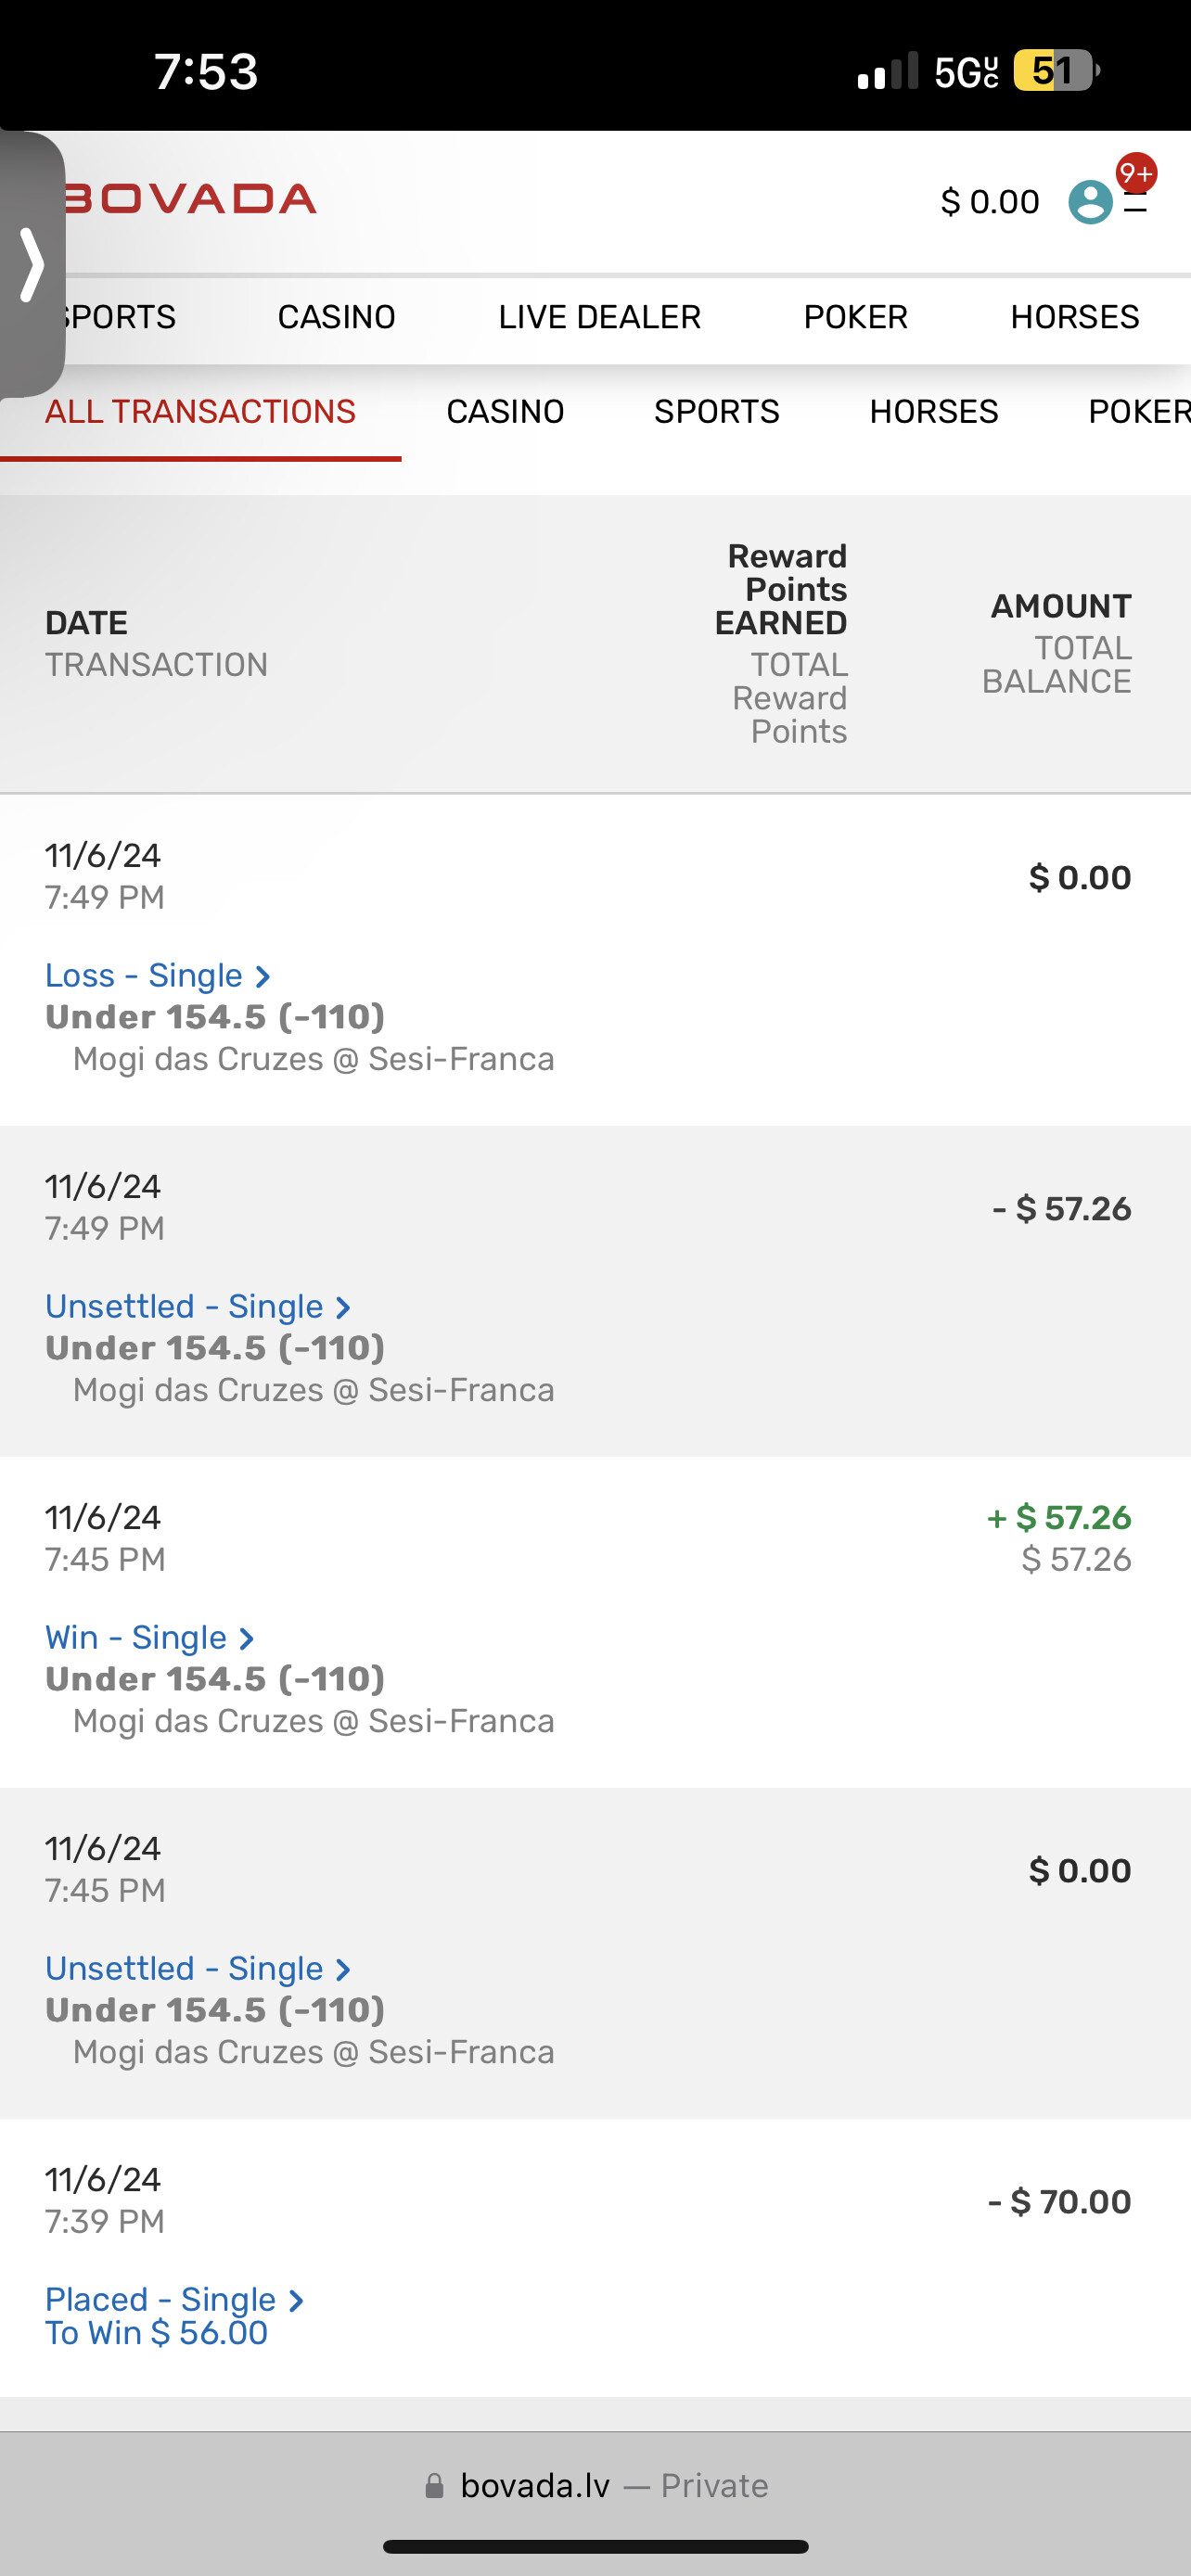Tap the $ 0.00 account balance
1191x2576 pixels.
[x=989, y=202]
